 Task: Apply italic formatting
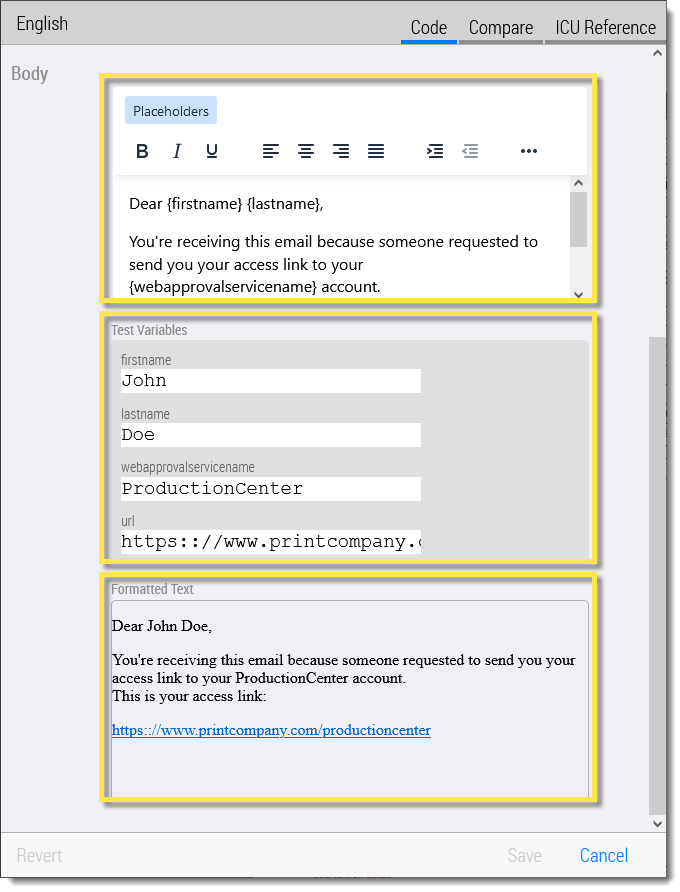[177, 151]
